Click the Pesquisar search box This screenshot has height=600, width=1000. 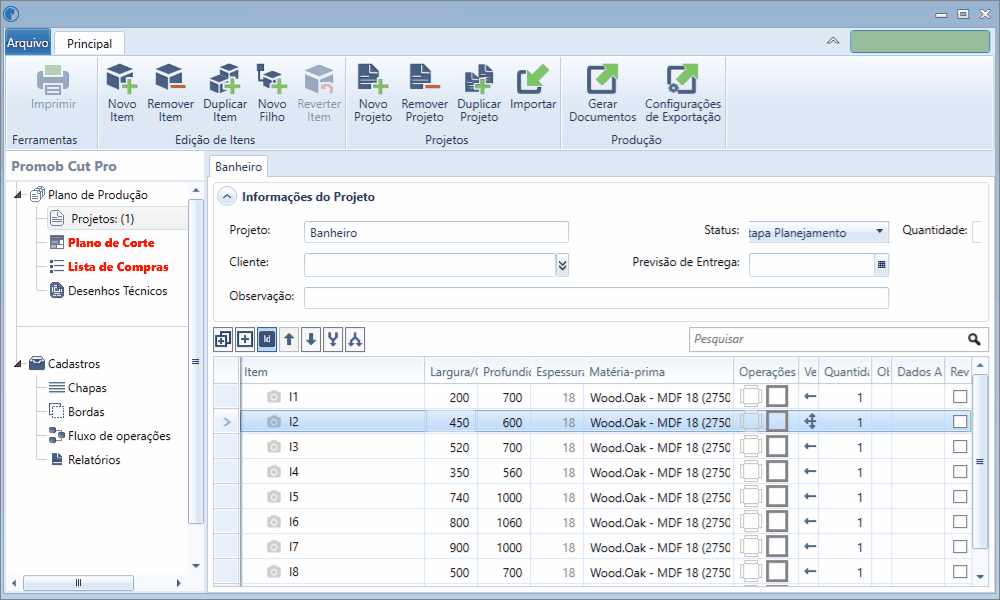pyautogui.click(x=828, y=339)
